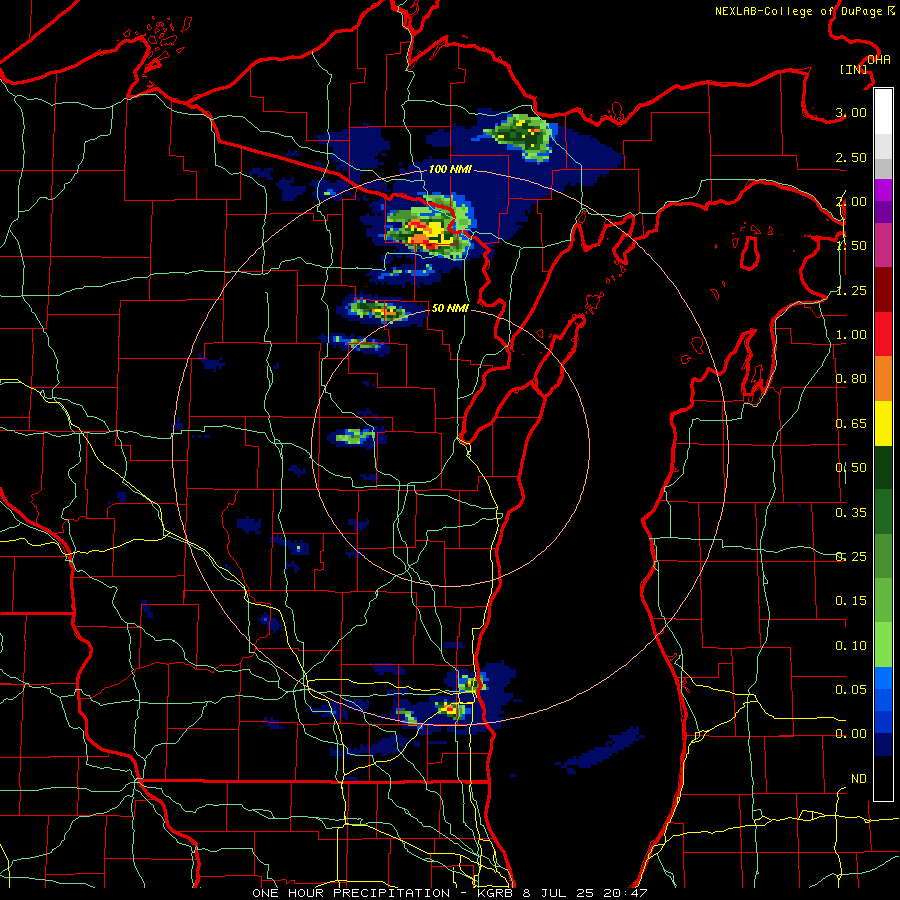Click the 100 NMI range ring label
The height and width of the screenshot is (900, 900).
pyautogui.click(x=450, y=169)
